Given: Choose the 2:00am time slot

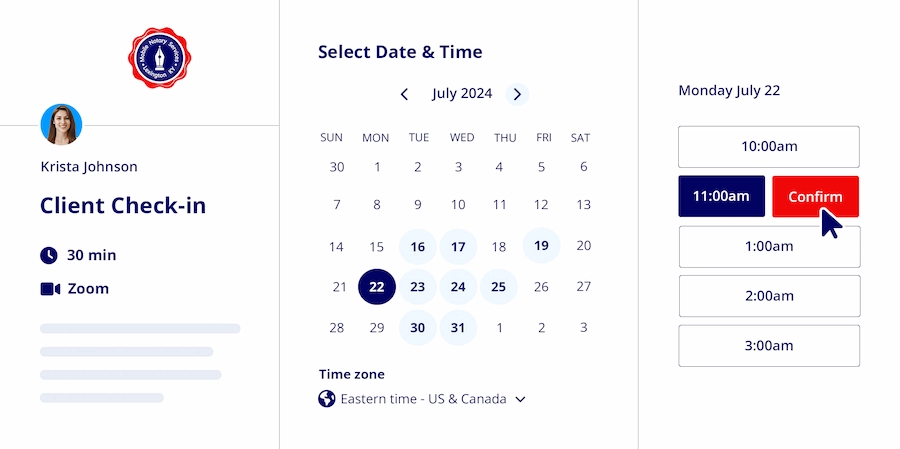Looking at the screenshot, I should click(768, 296).
